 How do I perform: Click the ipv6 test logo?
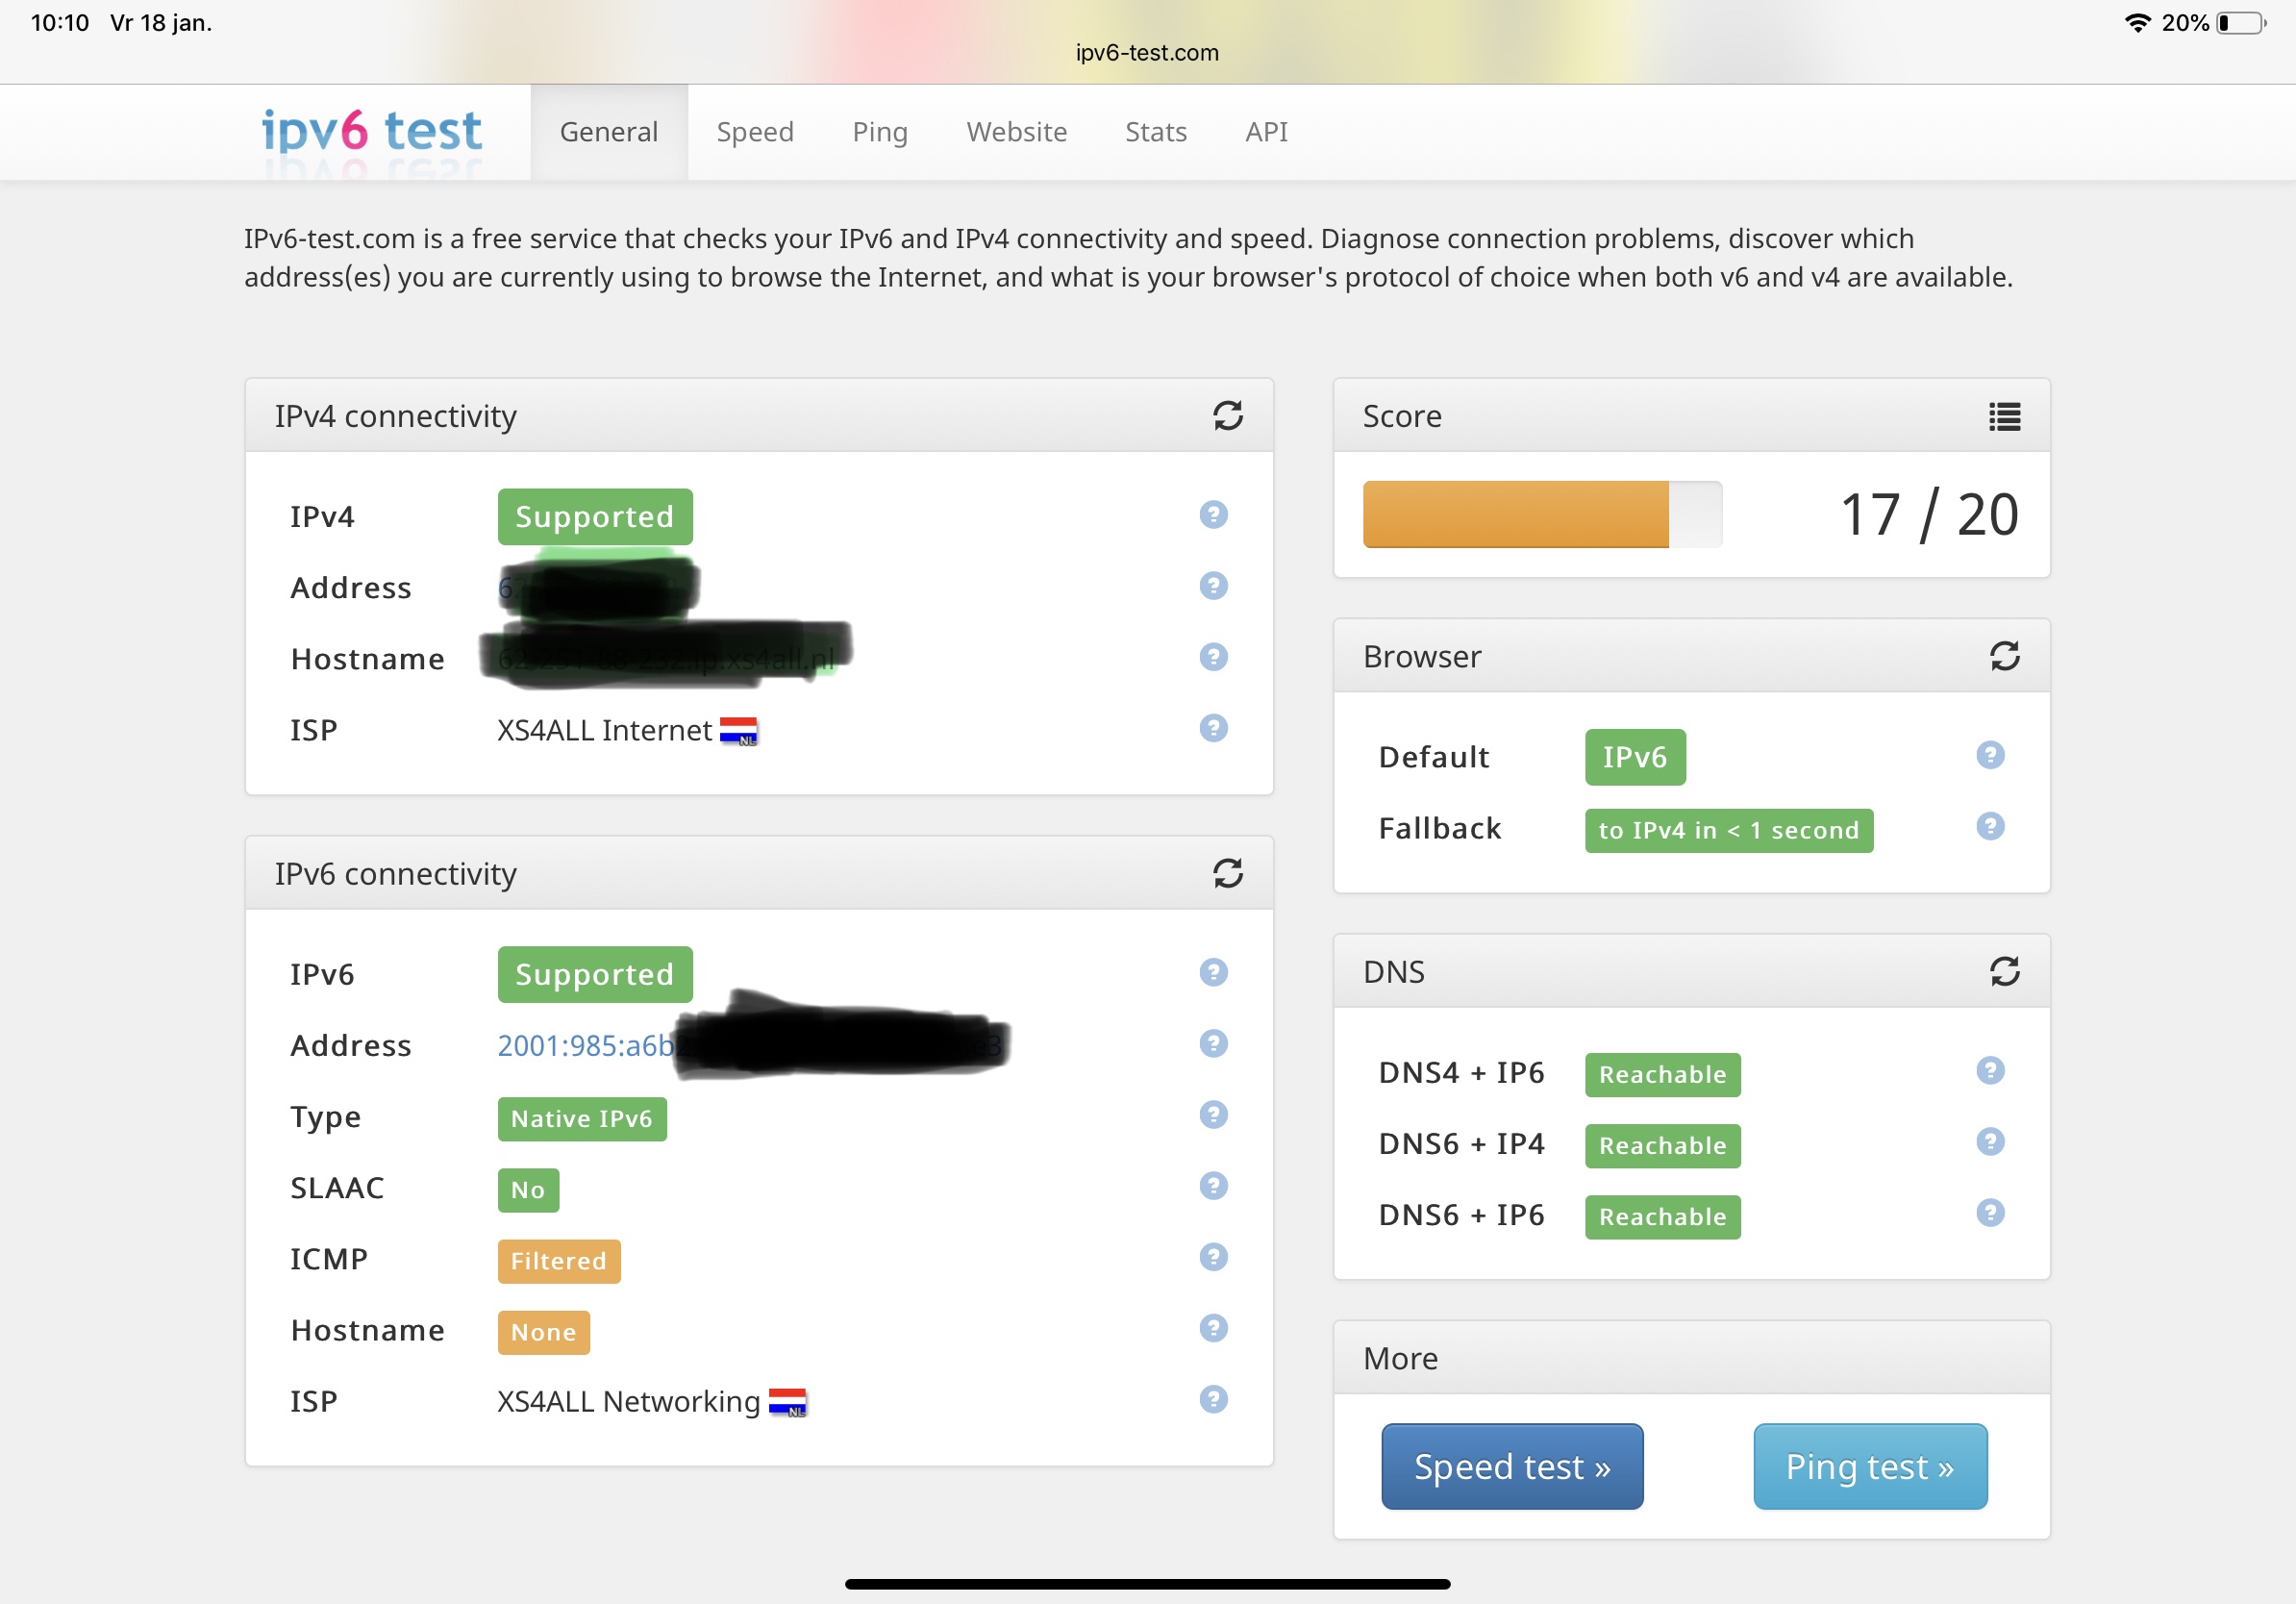tap(371, 131)
